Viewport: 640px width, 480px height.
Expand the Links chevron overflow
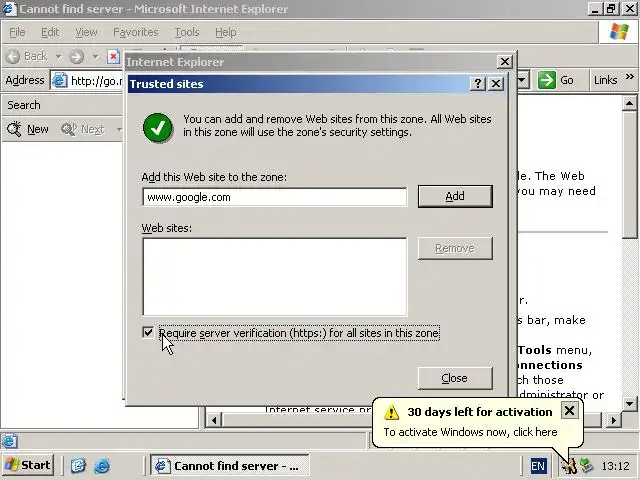630,76
